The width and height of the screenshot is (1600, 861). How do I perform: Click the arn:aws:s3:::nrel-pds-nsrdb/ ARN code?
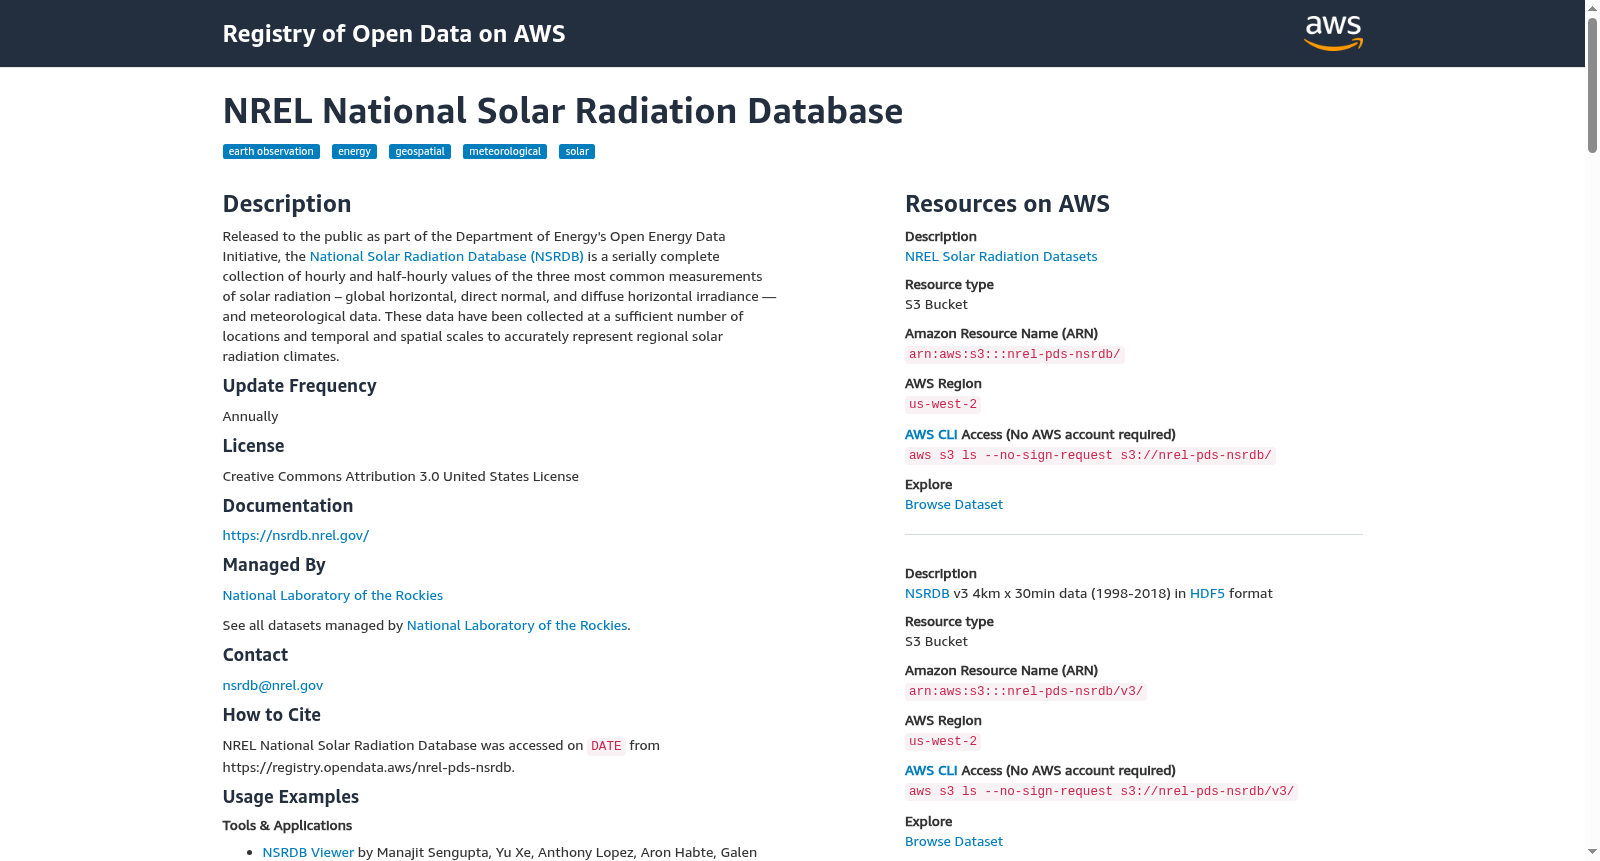pos(1015,355)
